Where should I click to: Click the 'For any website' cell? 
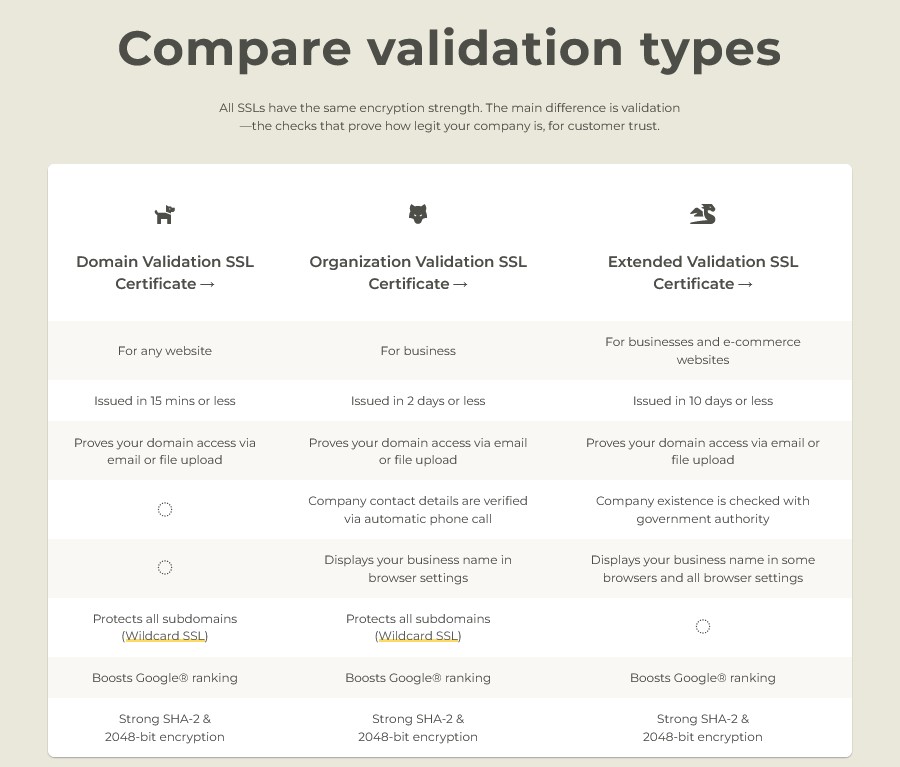click(x=165, y=351)
